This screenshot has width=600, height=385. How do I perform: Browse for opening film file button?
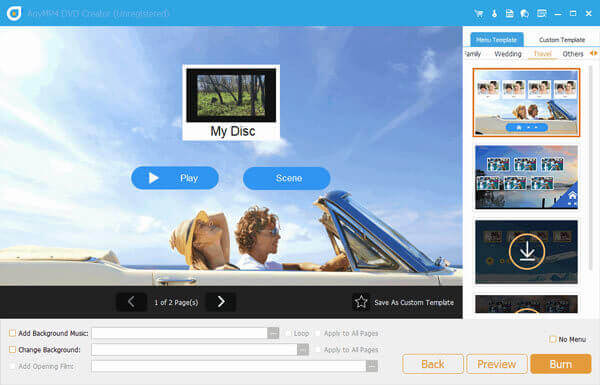tap(372, 366)
